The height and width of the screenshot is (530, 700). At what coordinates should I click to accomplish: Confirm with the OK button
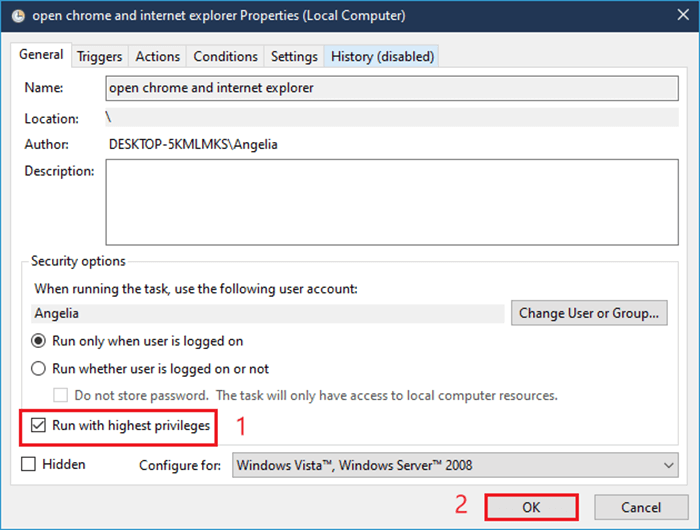pyautogui.click(x=531, y=507)
